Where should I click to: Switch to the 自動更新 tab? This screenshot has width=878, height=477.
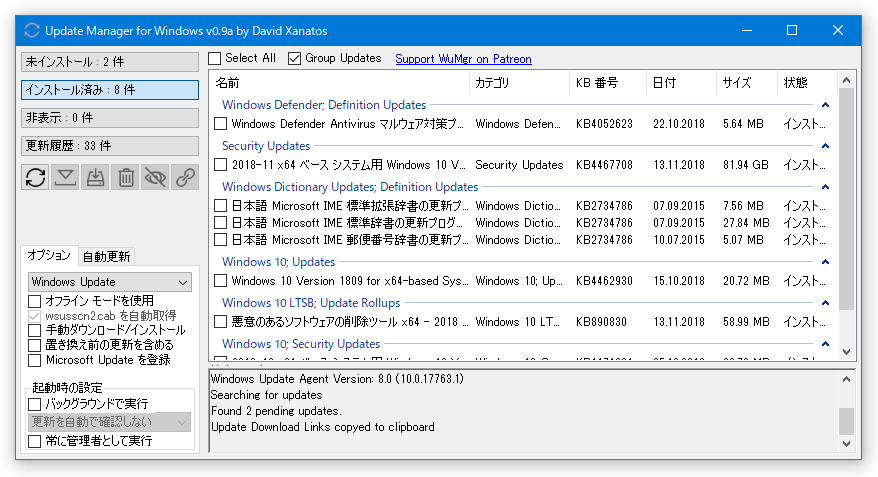[x=106, y=256]
